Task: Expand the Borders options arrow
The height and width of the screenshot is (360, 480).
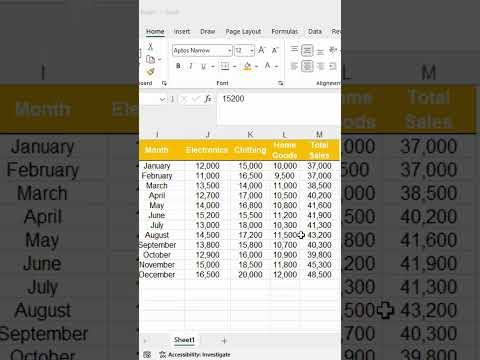Action: point(235,66)
